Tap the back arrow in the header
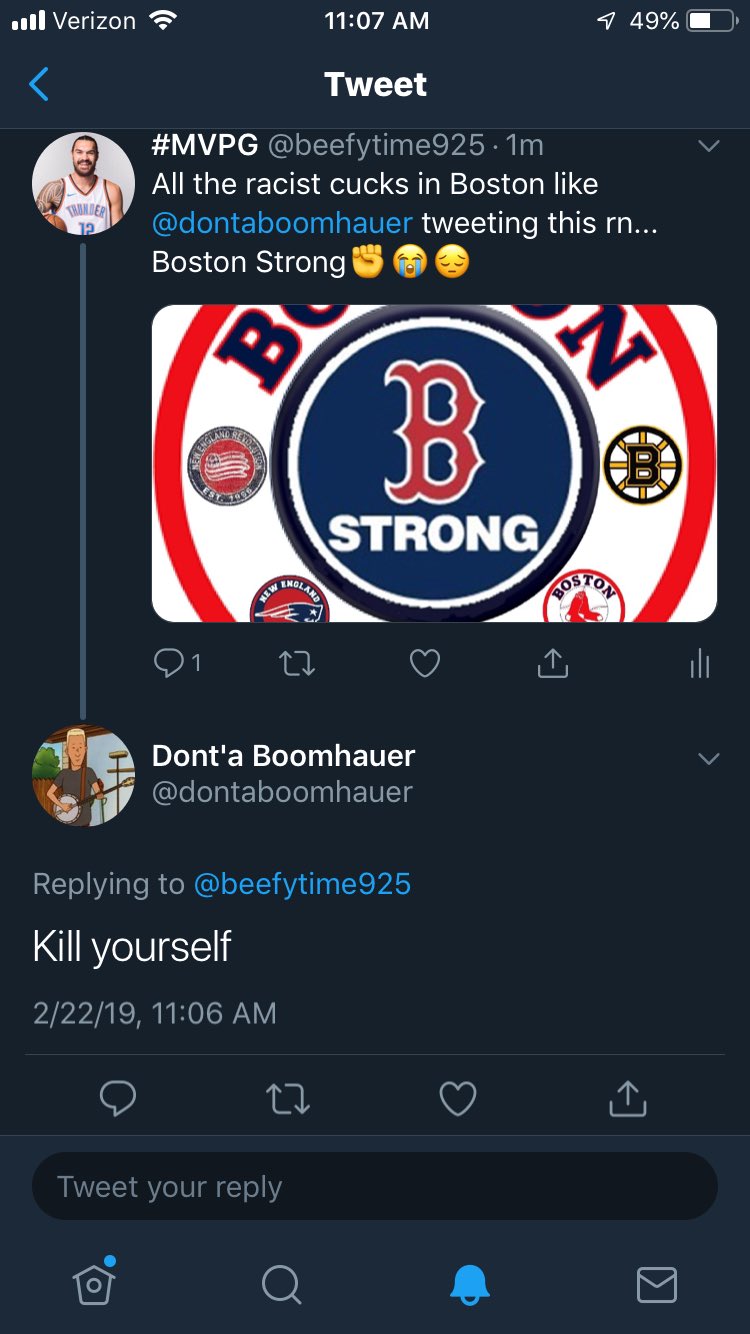750x1334 pixels. [x=39, y=85]
